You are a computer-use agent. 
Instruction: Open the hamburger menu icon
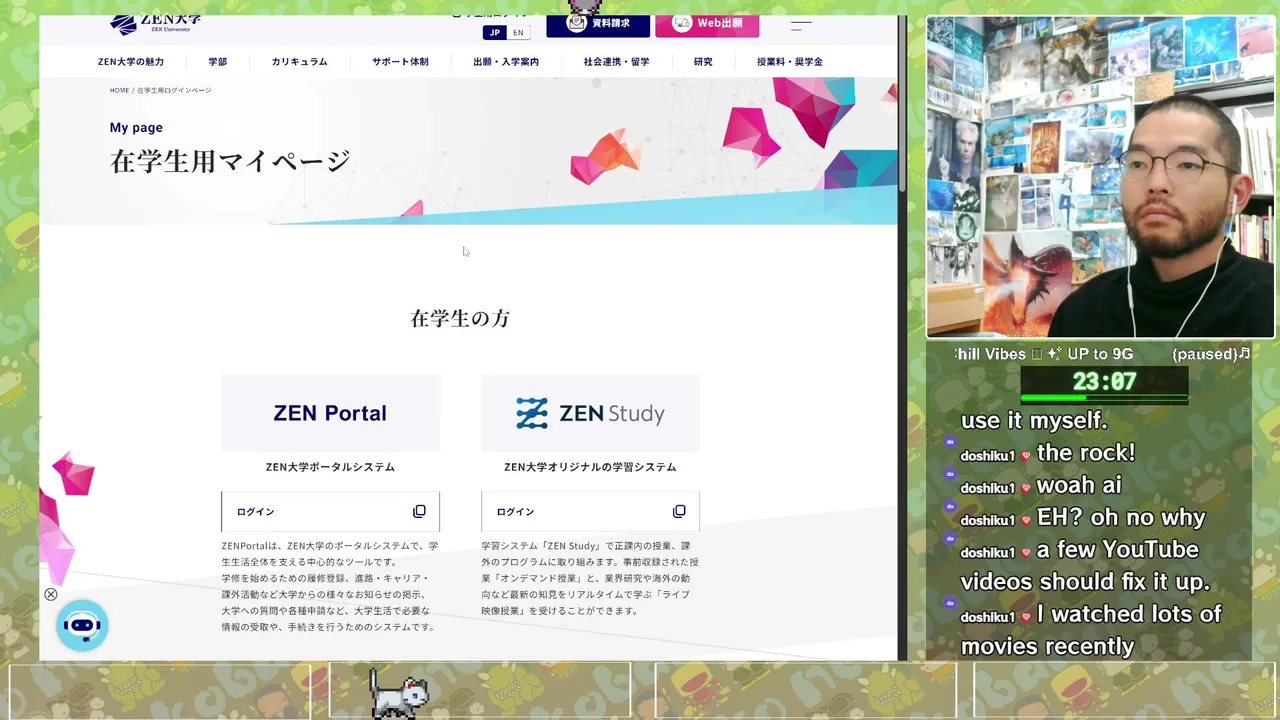(801, 25)
